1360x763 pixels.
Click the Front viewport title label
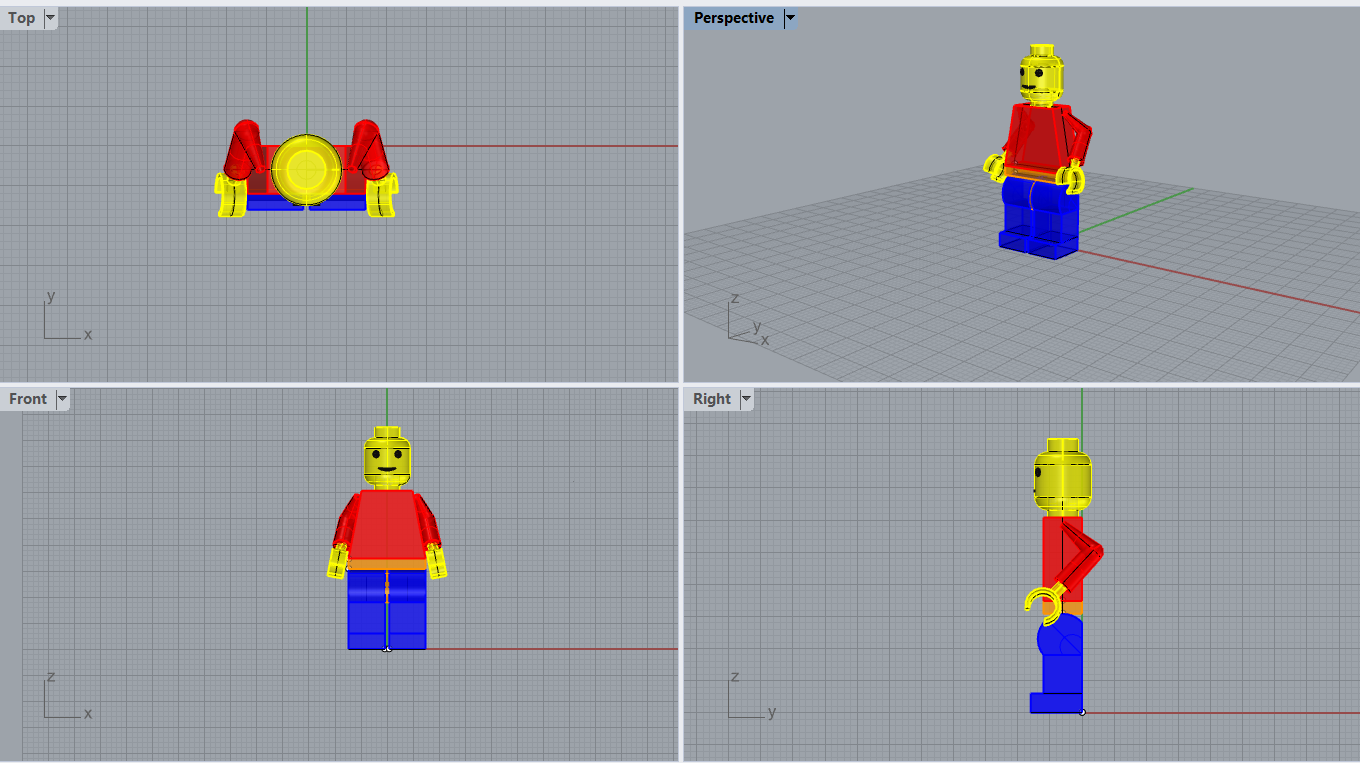28,399
